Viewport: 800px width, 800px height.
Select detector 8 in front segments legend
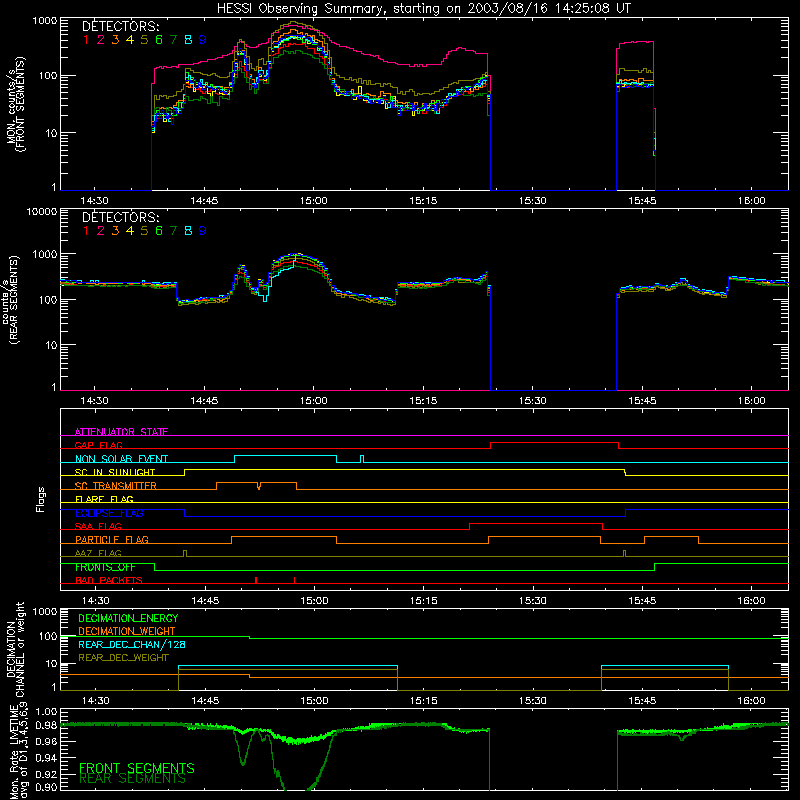click(188, 40)
